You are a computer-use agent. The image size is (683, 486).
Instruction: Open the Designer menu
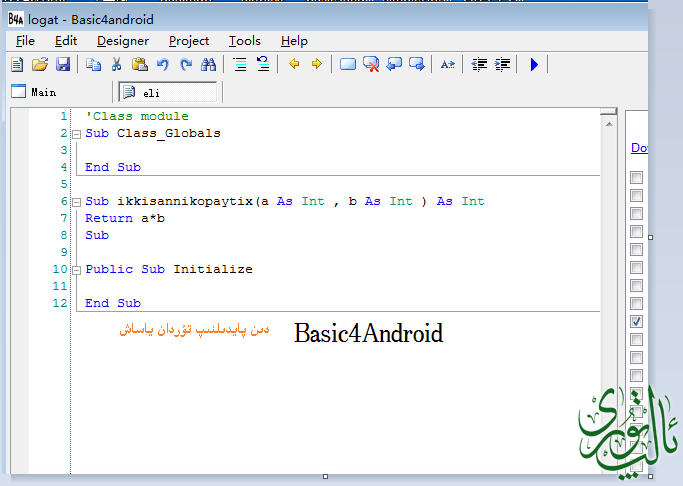[x=123, y=41]
